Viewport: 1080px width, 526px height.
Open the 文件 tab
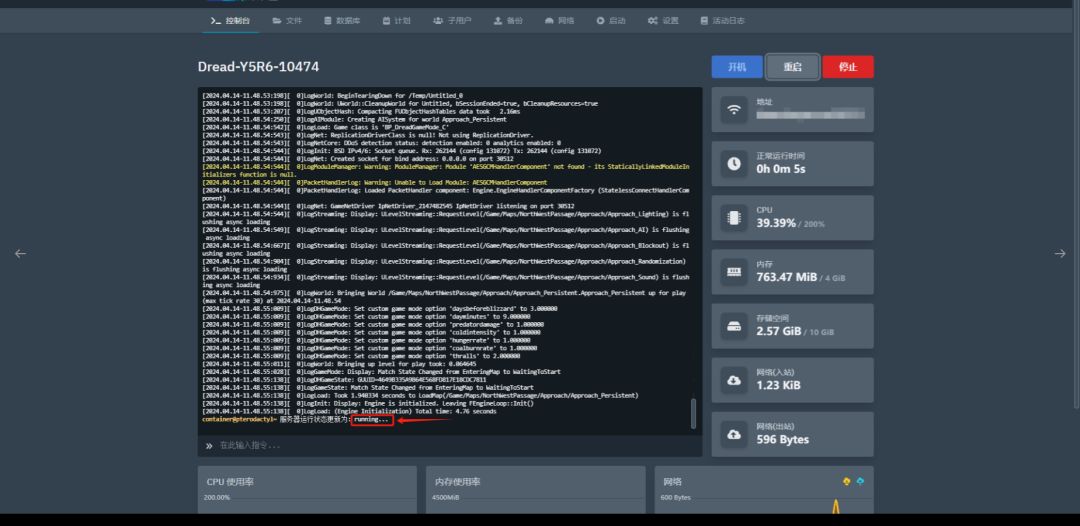pos(287,20)
